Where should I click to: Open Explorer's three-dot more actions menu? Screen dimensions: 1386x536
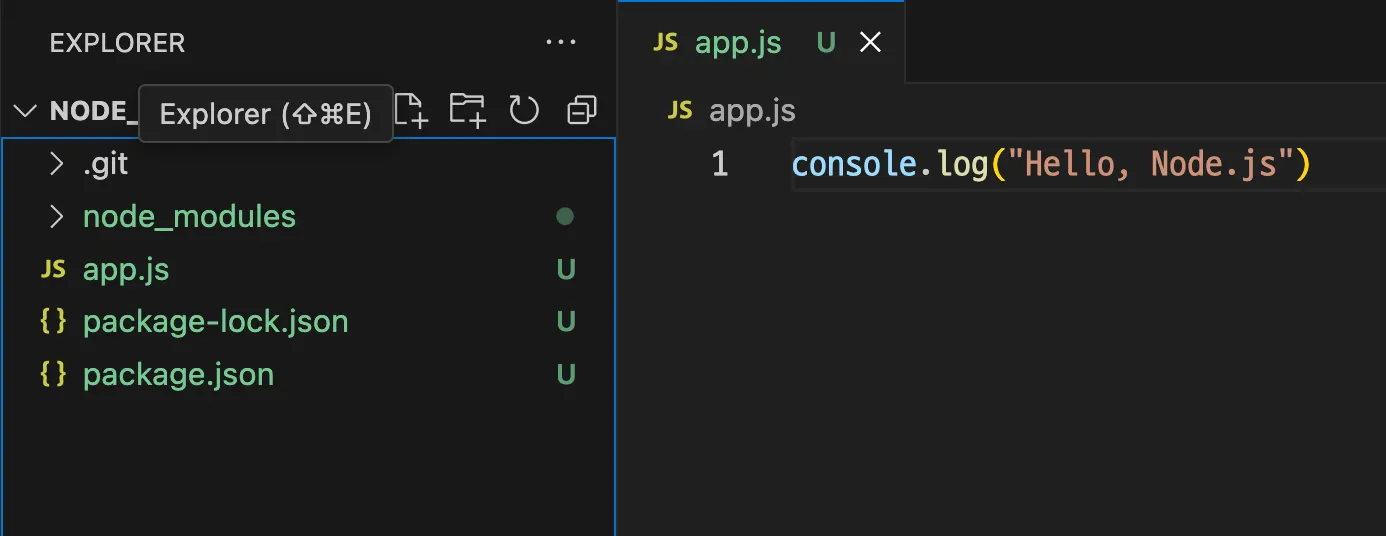[561, 43]
